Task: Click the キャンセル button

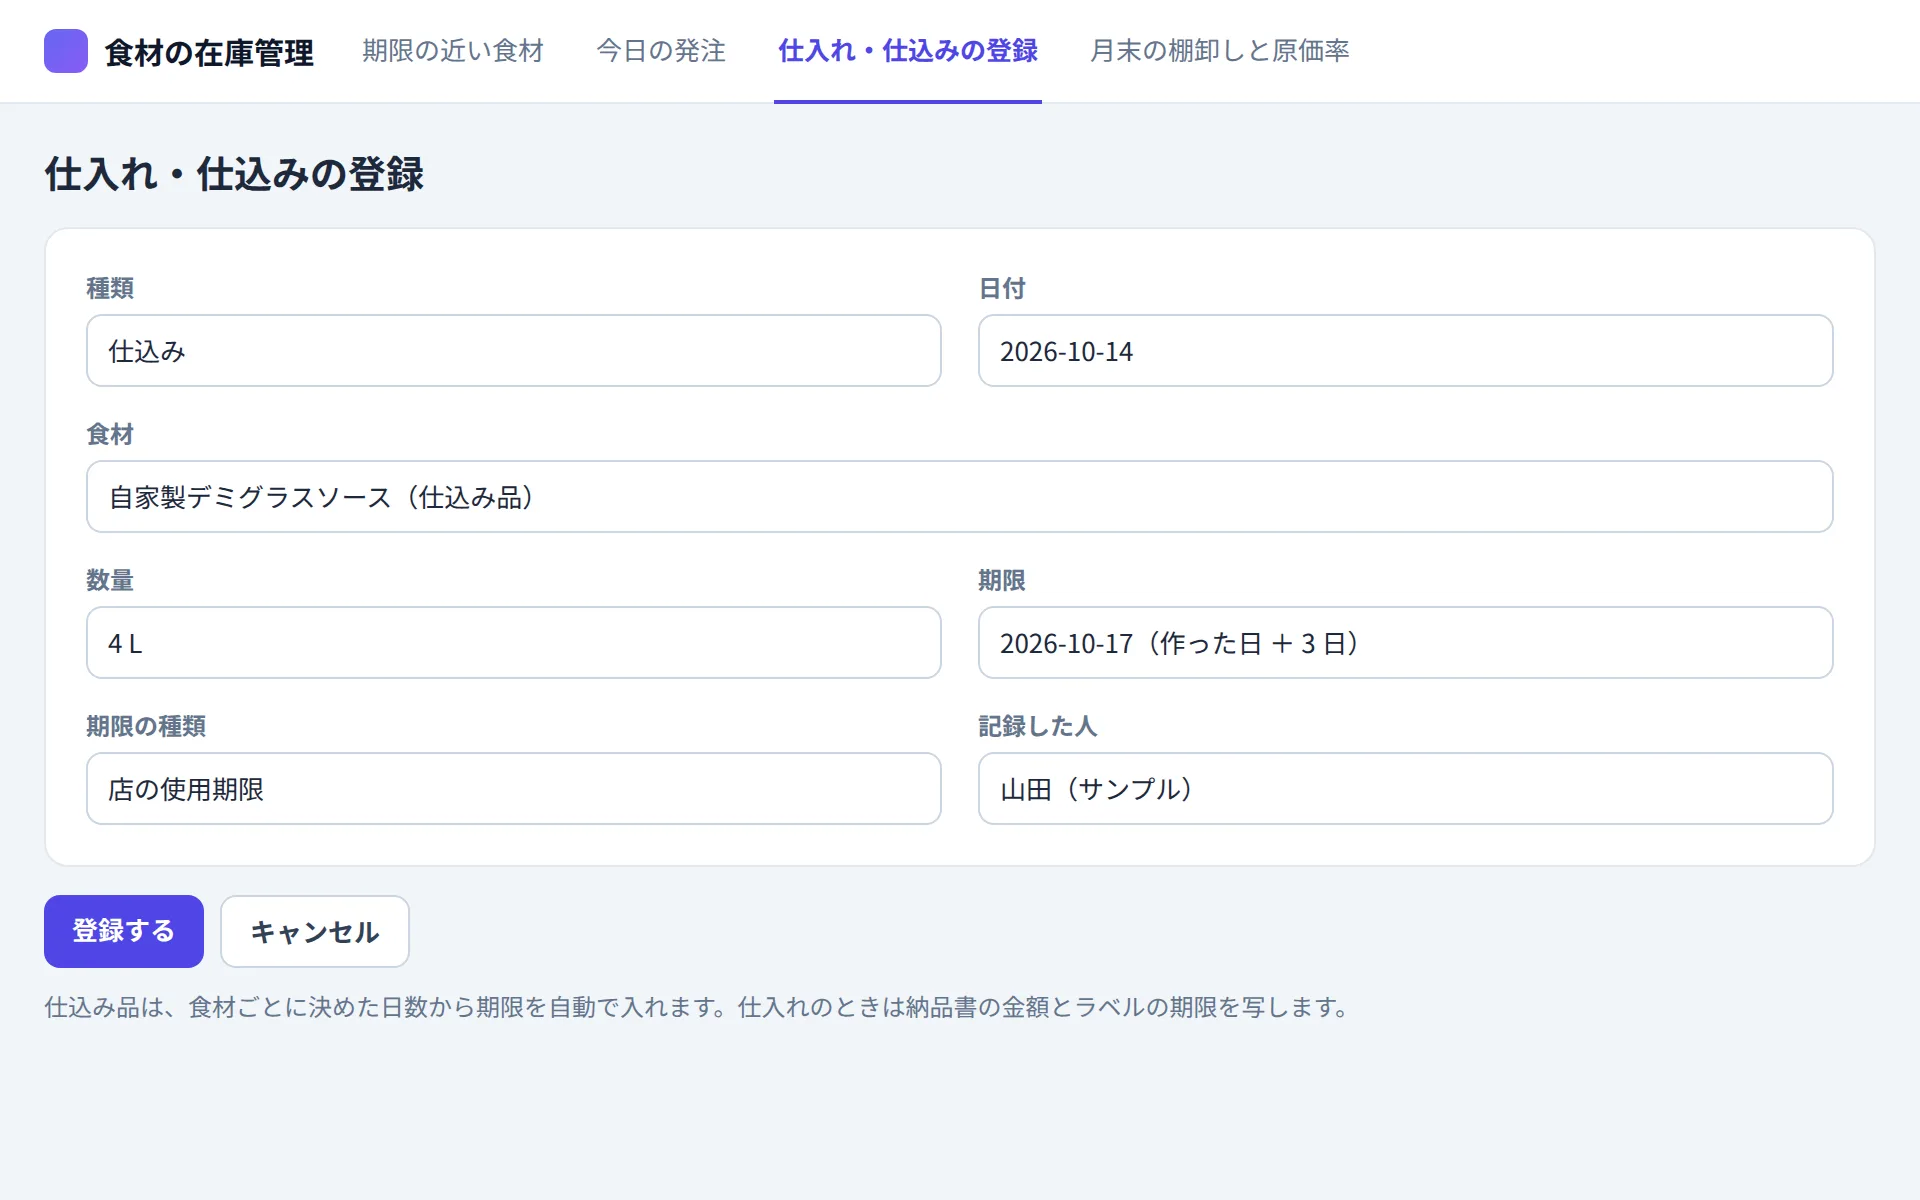Action: point(315,931)
